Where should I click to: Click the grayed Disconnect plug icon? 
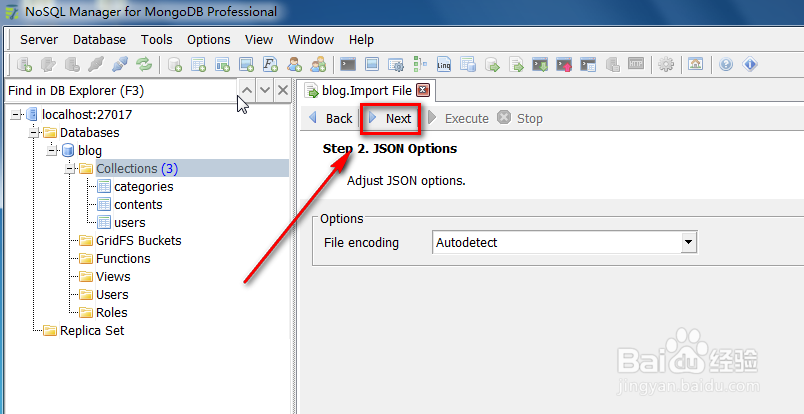pyautogui.click(x=96, y=64)
